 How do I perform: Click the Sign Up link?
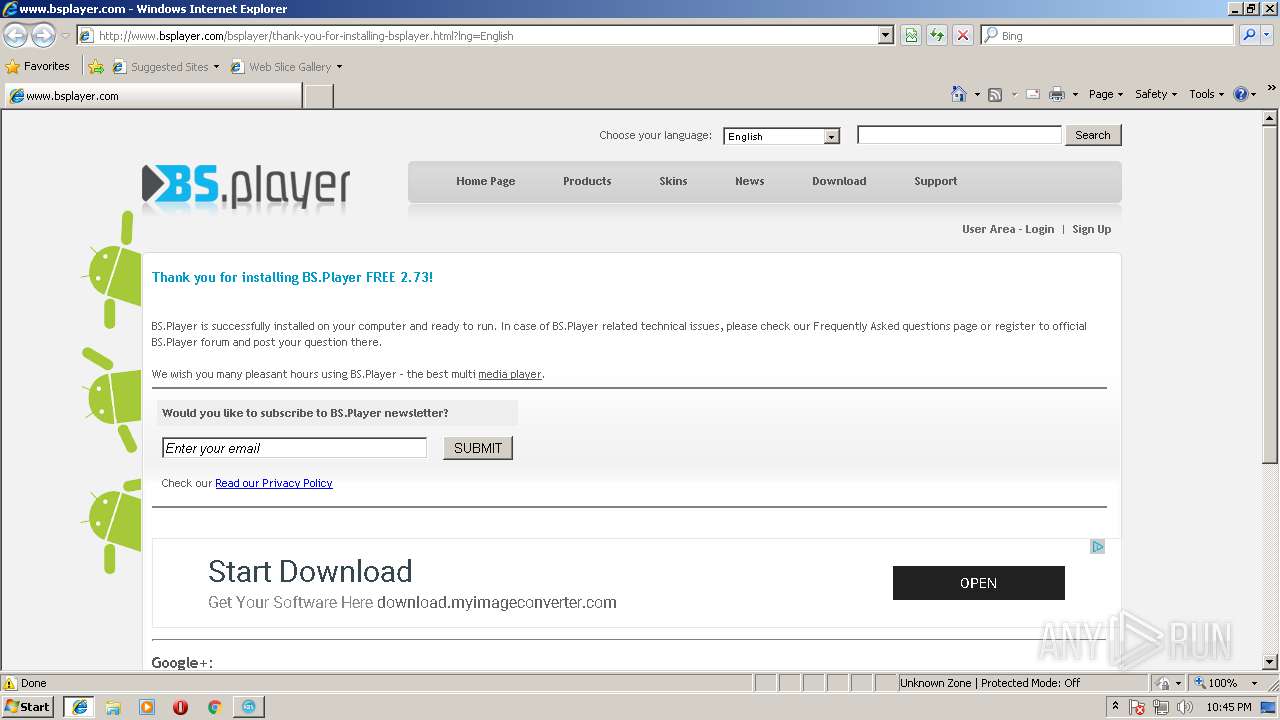(x=1091, y=229)
